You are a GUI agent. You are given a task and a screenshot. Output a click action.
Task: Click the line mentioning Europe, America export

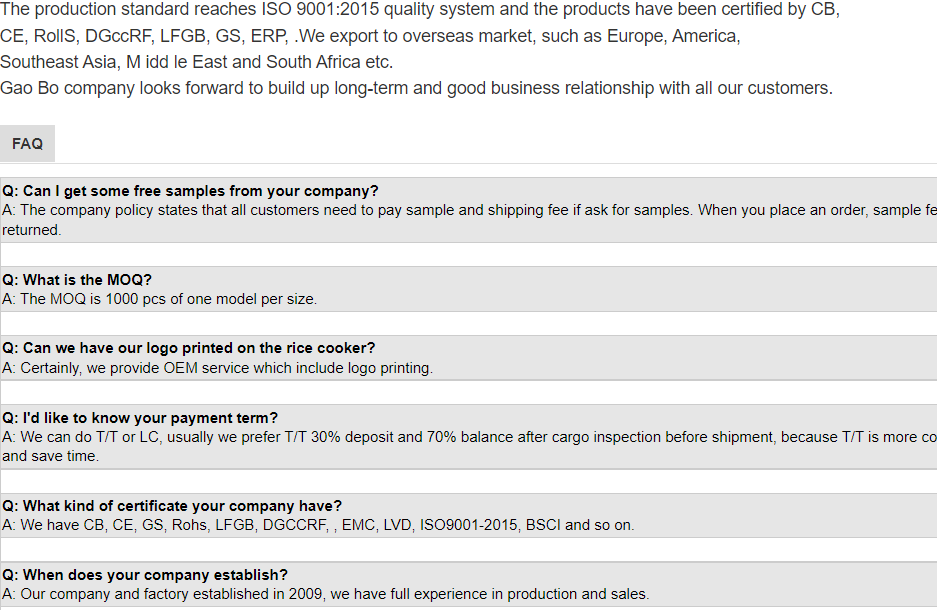370,36
